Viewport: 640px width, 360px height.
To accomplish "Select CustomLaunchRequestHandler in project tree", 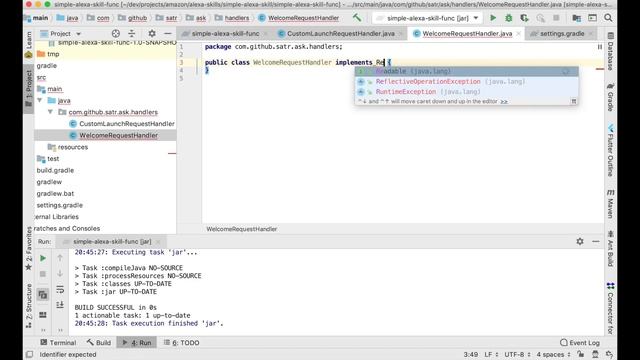I will (x=127, y=124).
